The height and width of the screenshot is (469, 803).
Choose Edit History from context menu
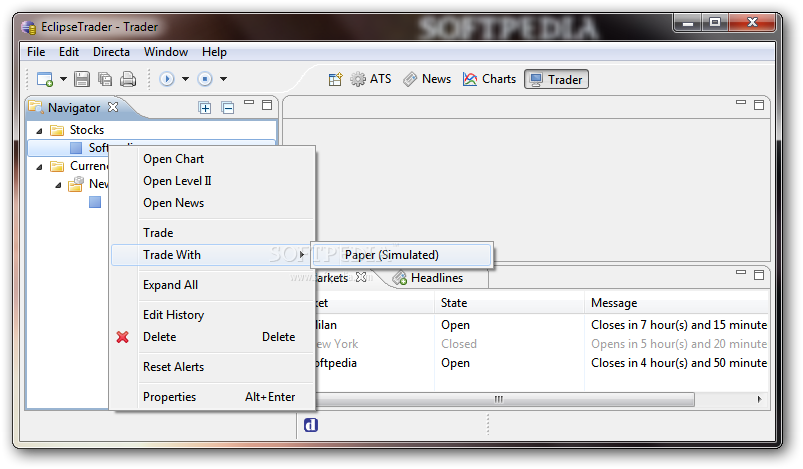pyautogui.click(x=174, y=315)
